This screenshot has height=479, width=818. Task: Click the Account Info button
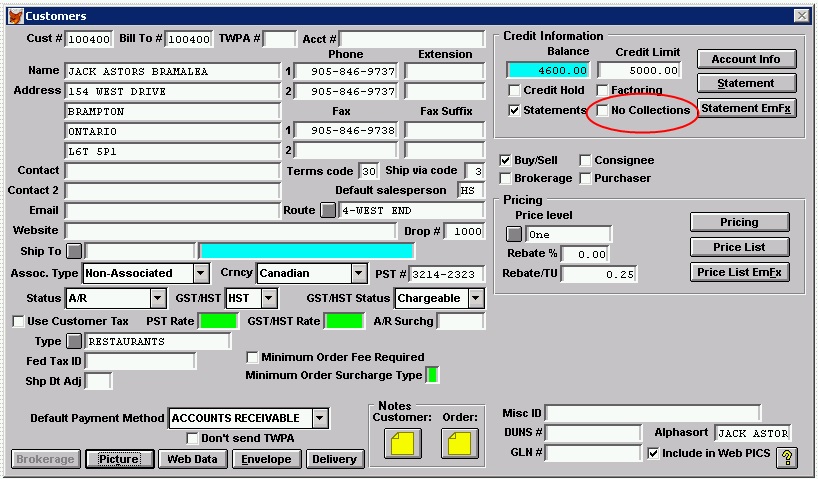tap(746, 59)
